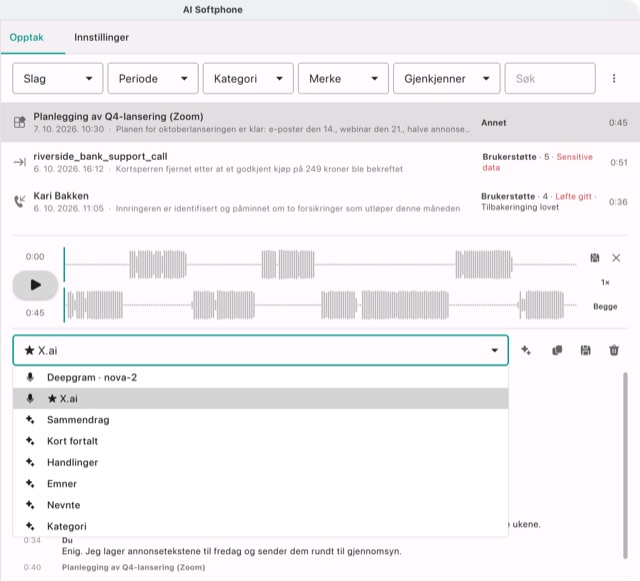This screenshot has height=581, width=640.
Task: Expand the Merke filter dropdown
Action: (343, 78)
